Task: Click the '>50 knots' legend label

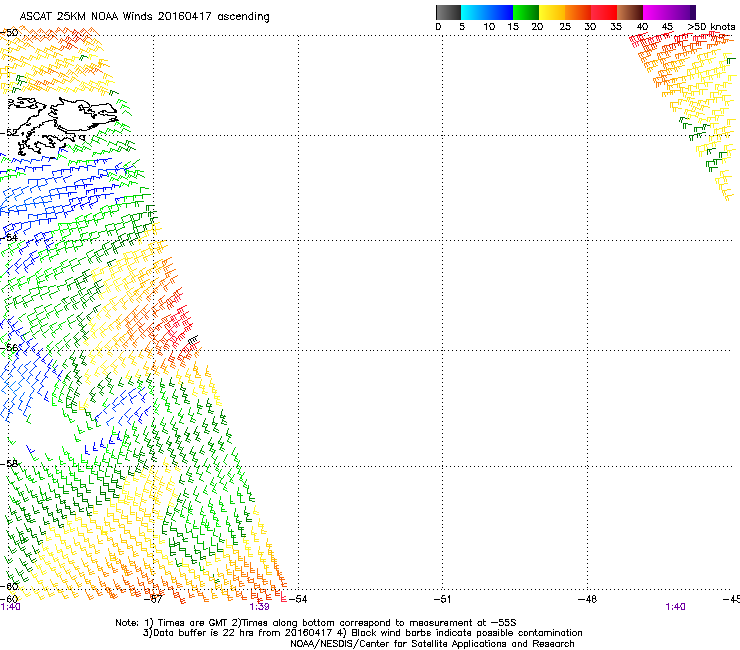Action: click(711, 27)
